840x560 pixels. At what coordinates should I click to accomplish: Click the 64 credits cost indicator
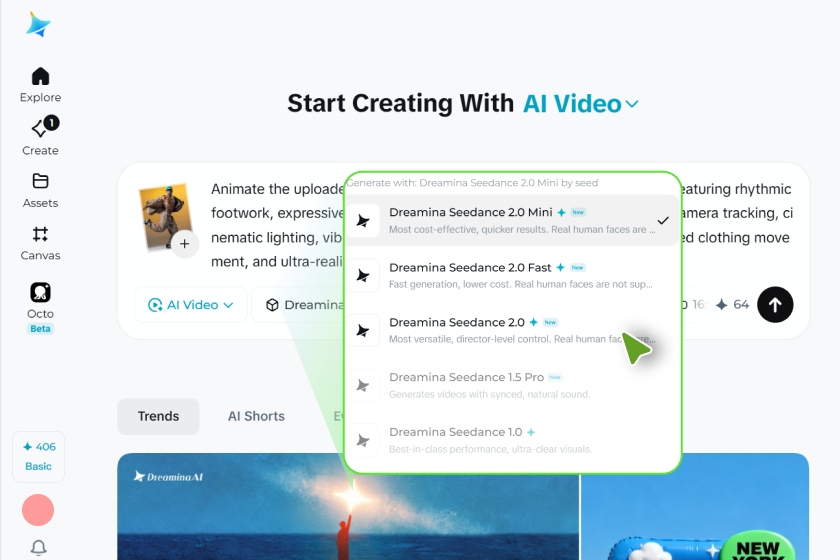pyautogui.click(x=732, y=305)
